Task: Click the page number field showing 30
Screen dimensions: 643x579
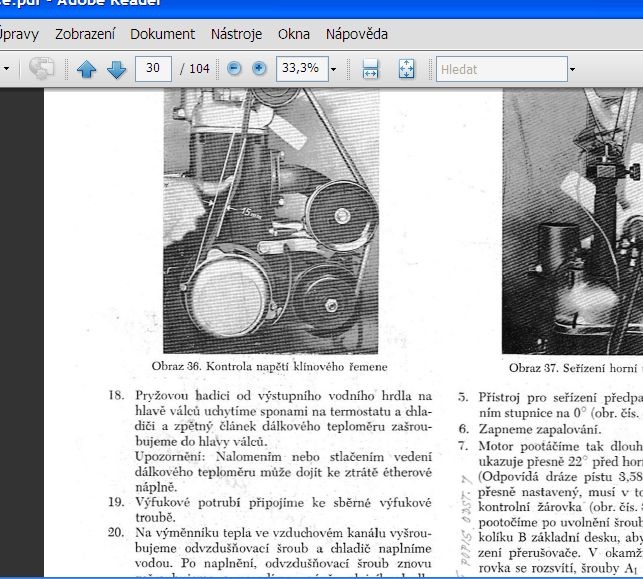Action: click(x=152, y=69)
